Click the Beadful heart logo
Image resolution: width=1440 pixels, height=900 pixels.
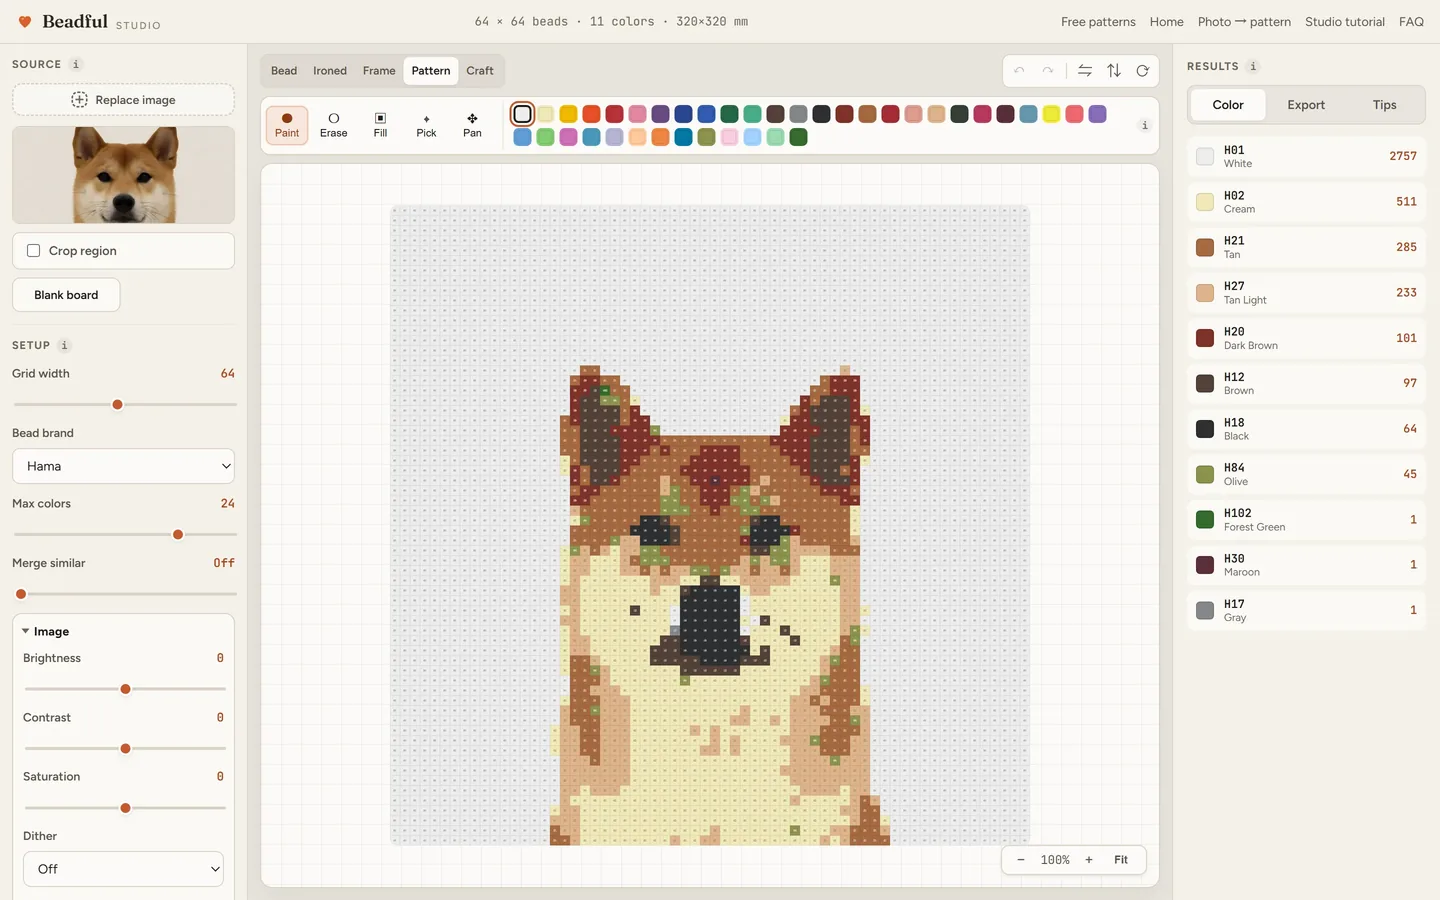click(x=26, y=21)
